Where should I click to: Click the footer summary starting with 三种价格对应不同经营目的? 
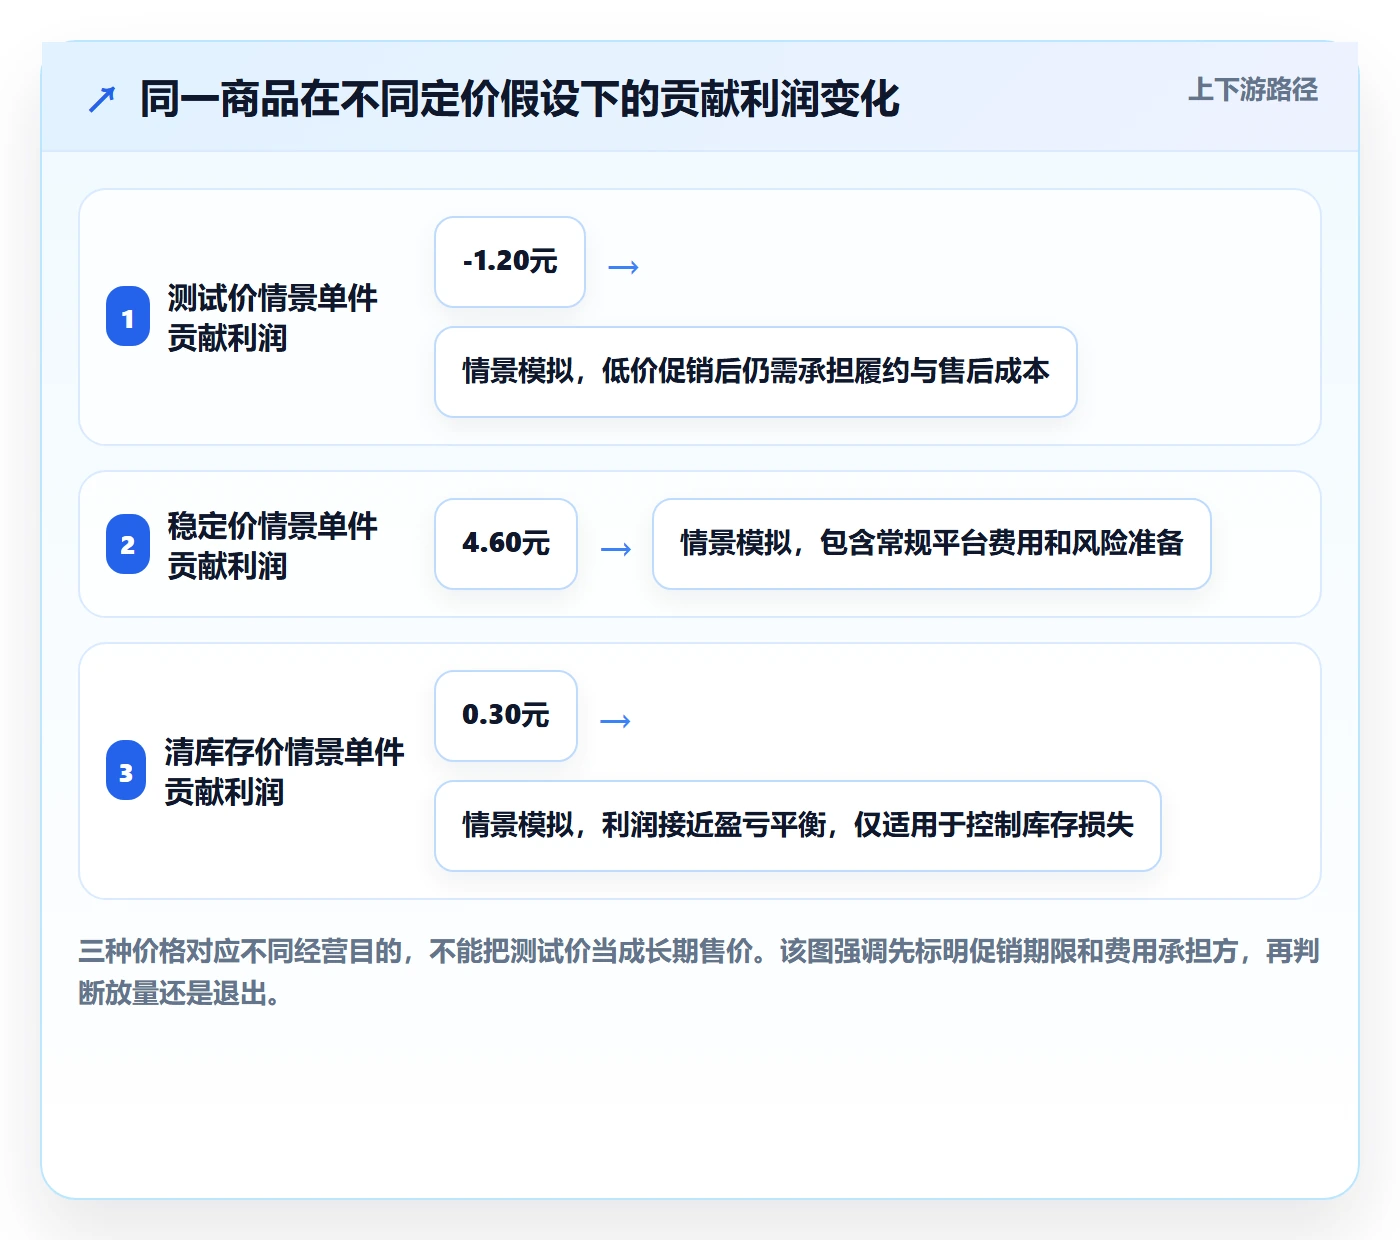click(699, 972)
